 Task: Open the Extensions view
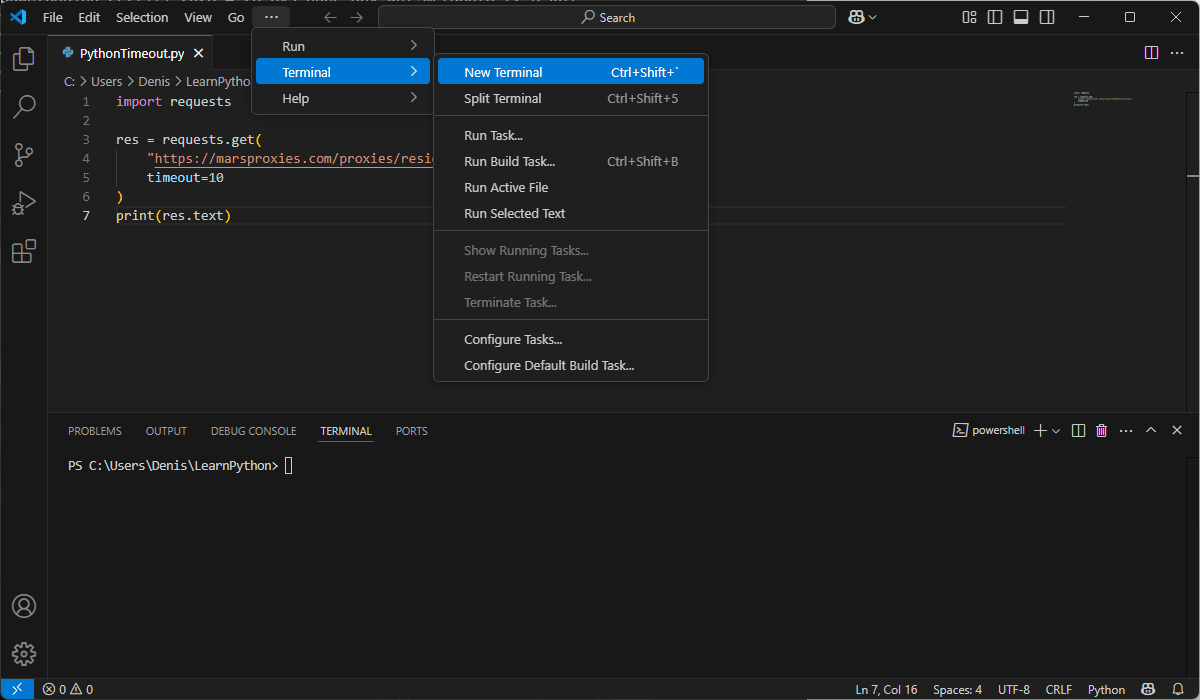[x=24, y=251]
